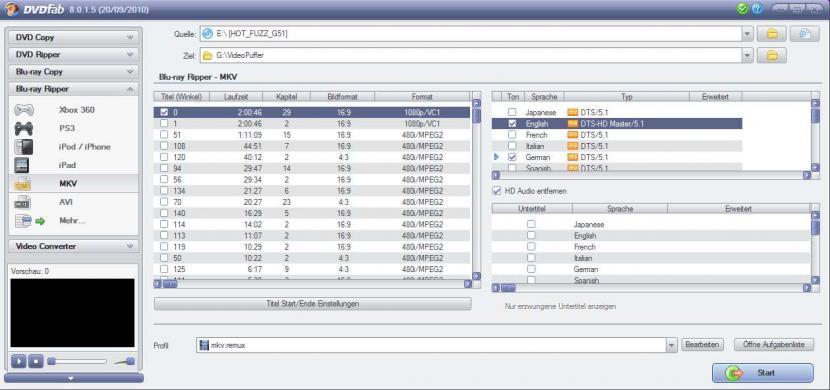Expand the Video Converter panel
830x390 pixels.
tap(74, 246)
